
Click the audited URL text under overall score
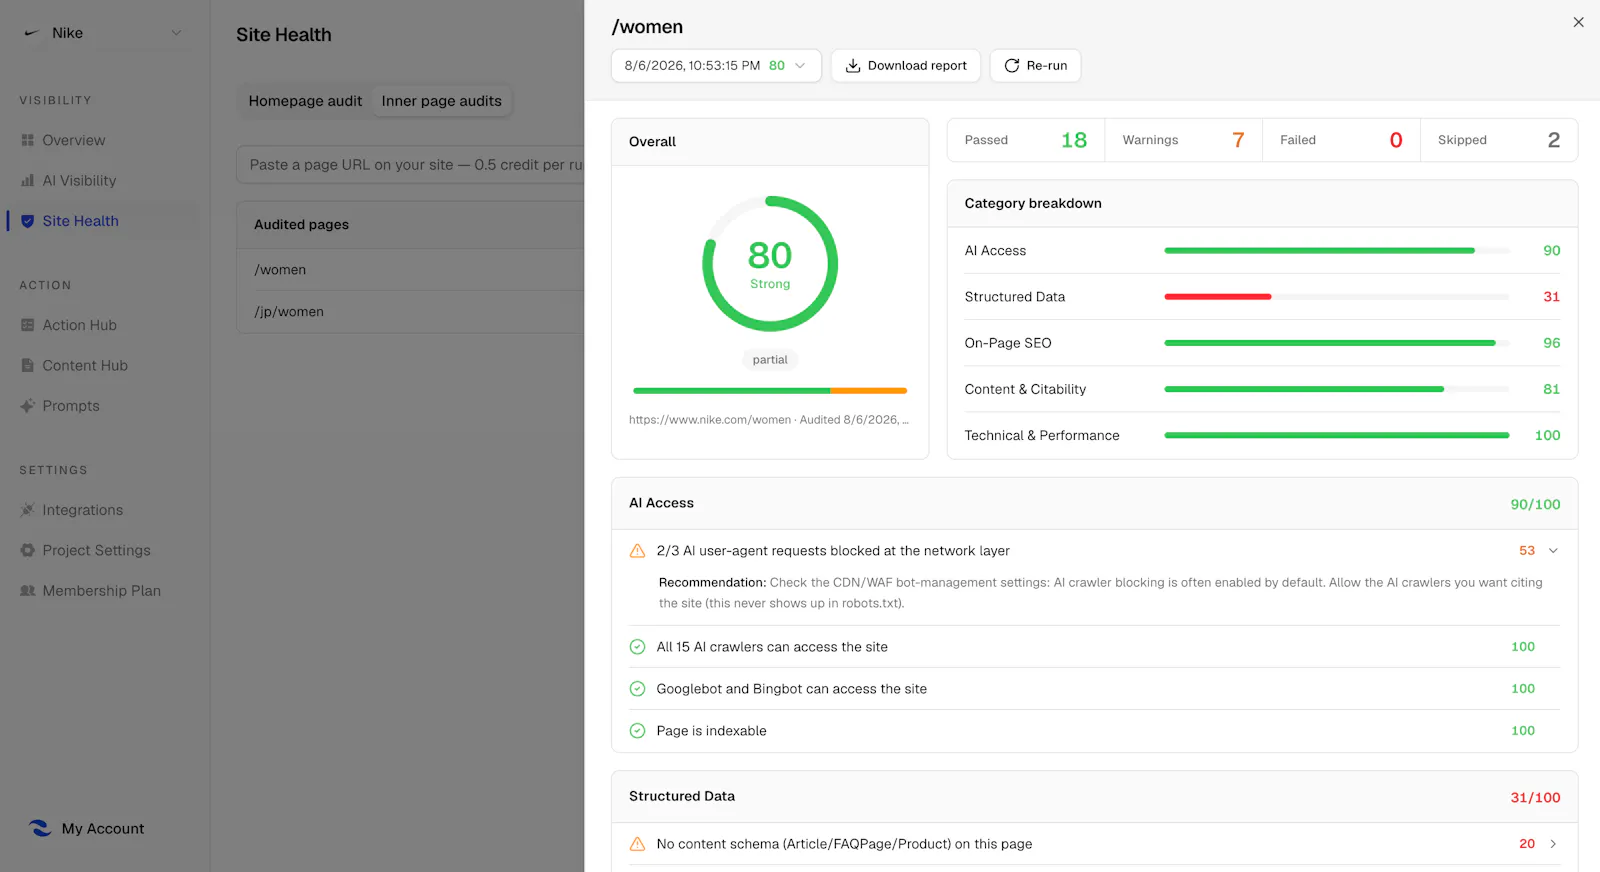[769, 420]
